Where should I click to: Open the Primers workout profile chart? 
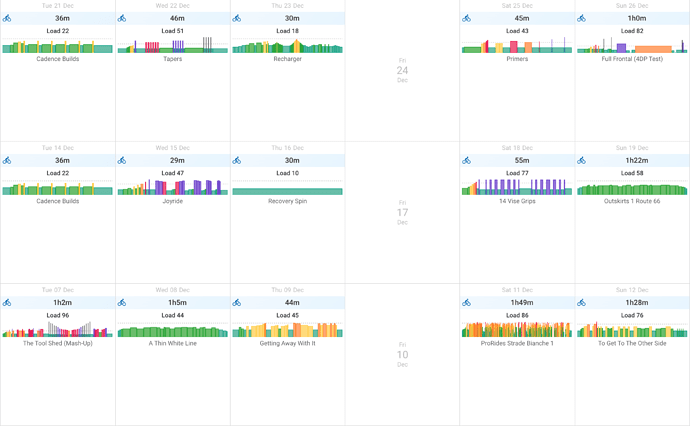tap(517, 45)
